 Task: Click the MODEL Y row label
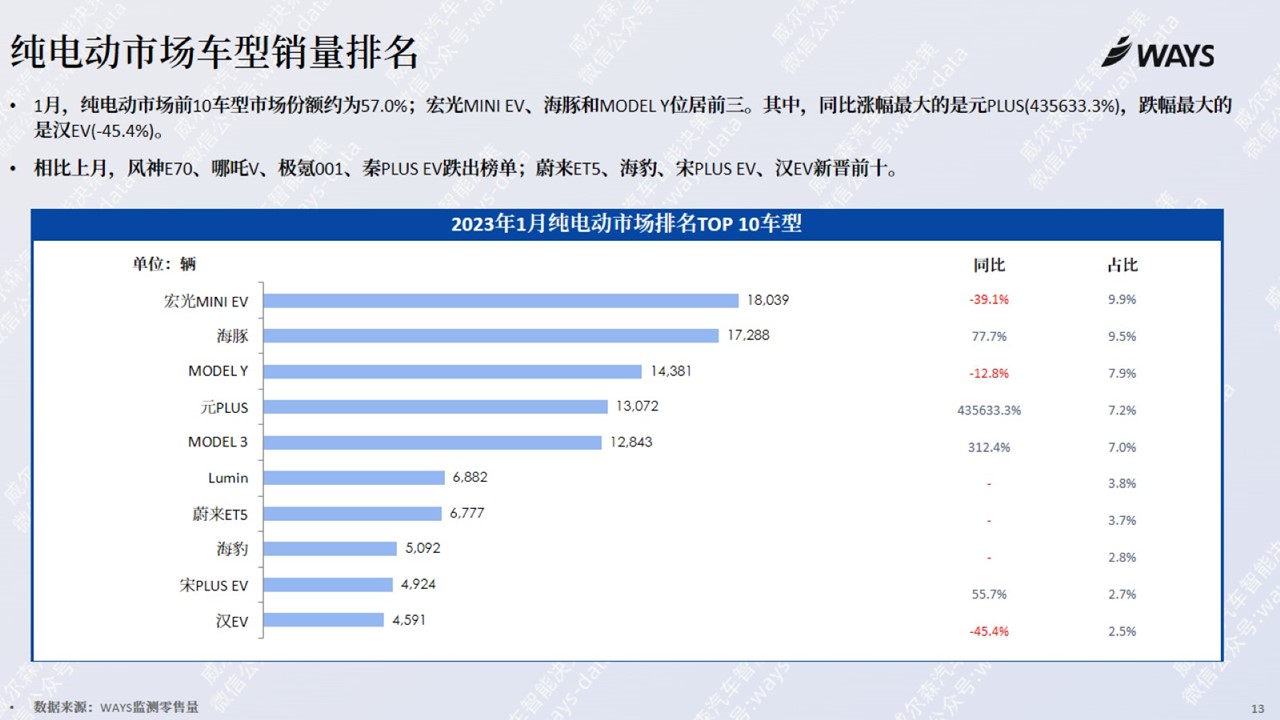218,371
